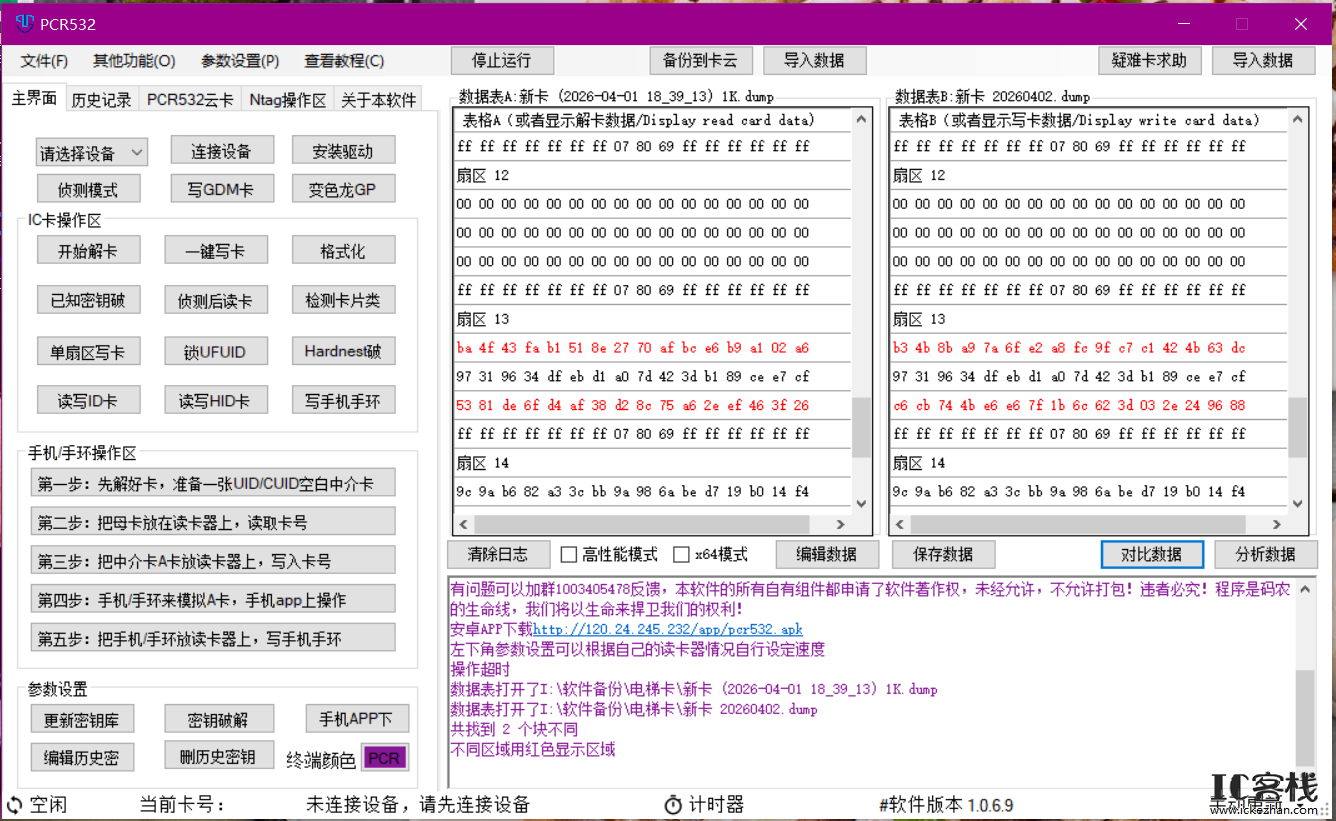Start card cracking with 开始解卡

[88, 249]
